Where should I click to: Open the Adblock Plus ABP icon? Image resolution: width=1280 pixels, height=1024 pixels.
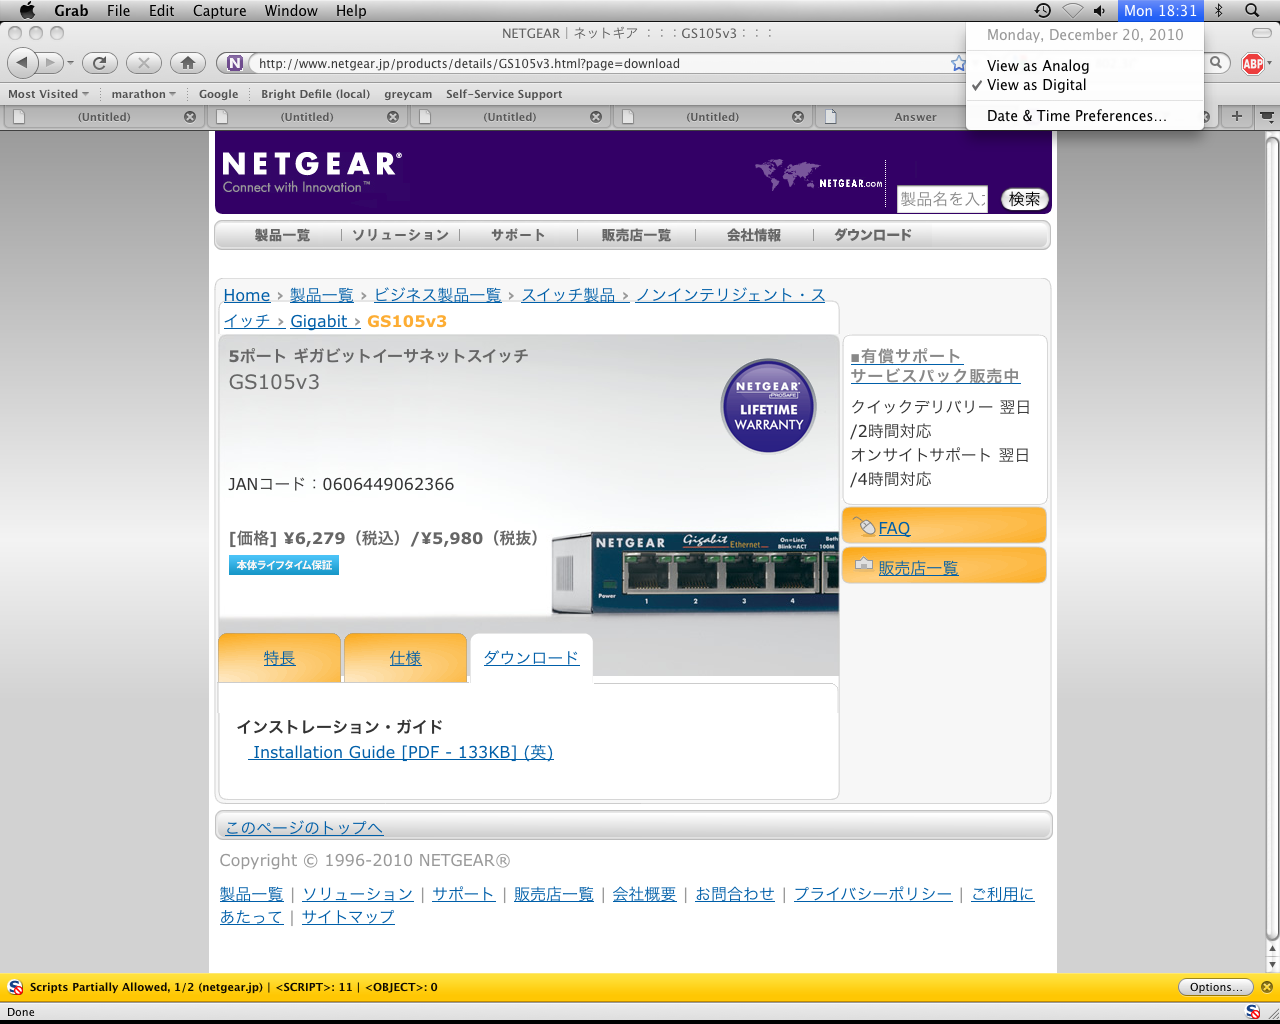click(x=1252, y=63)
